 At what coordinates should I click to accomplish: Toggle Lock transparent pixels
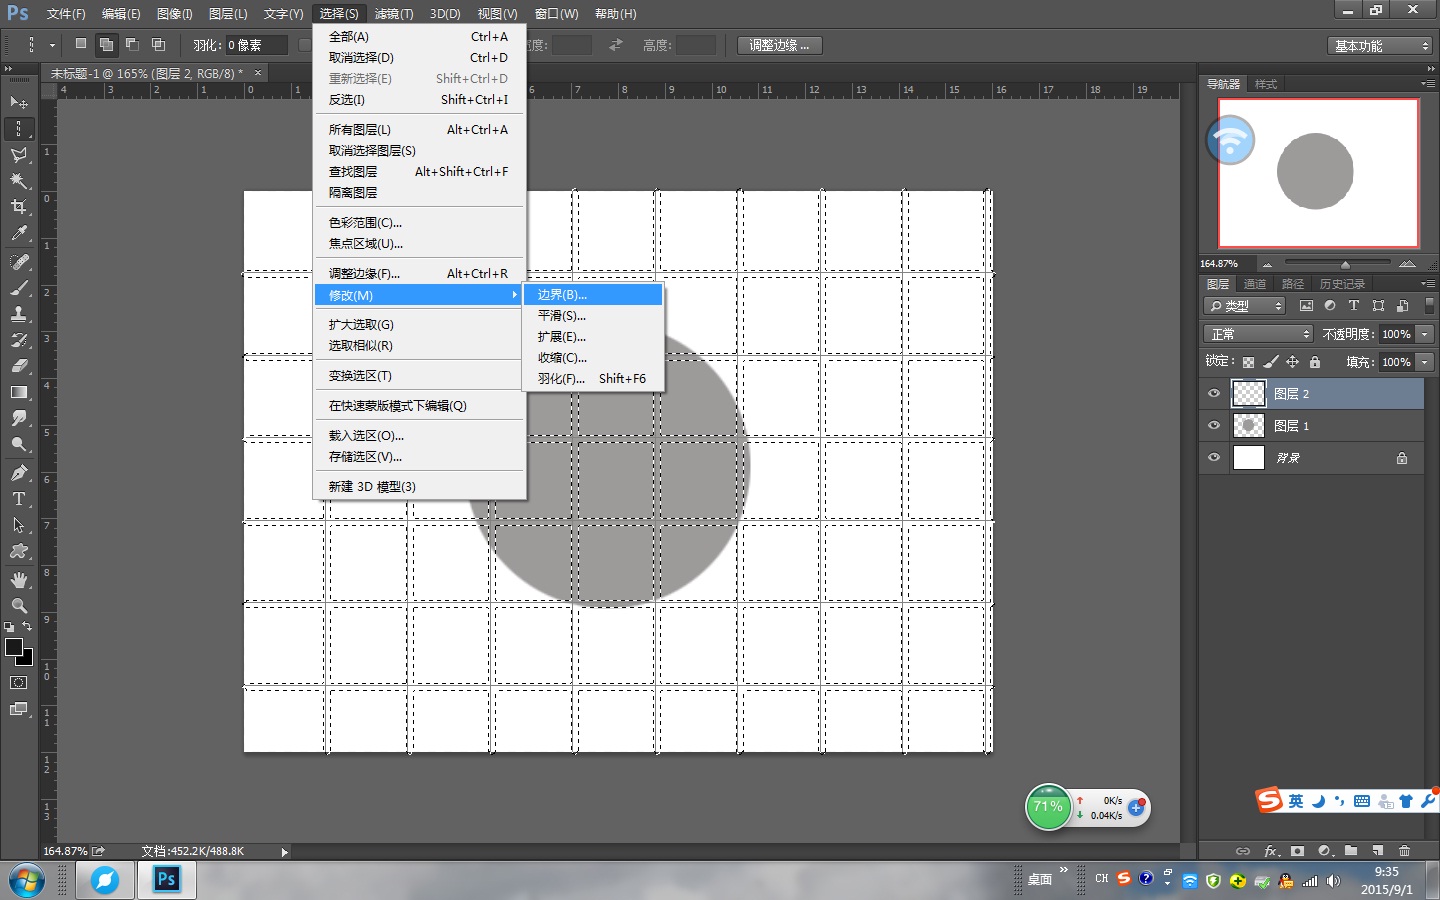coord(1248,362)
